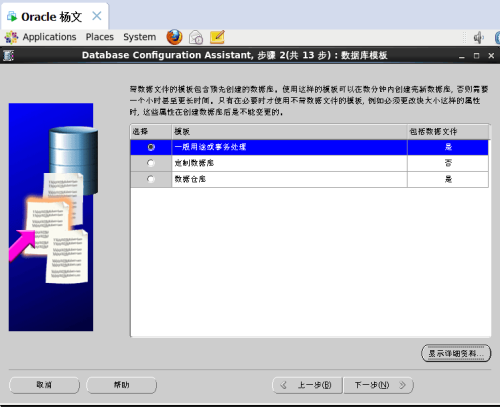Open the Database Configuration Assistant window menu icon
Viewport: 500px width, 407px height.
click(8, 55)
